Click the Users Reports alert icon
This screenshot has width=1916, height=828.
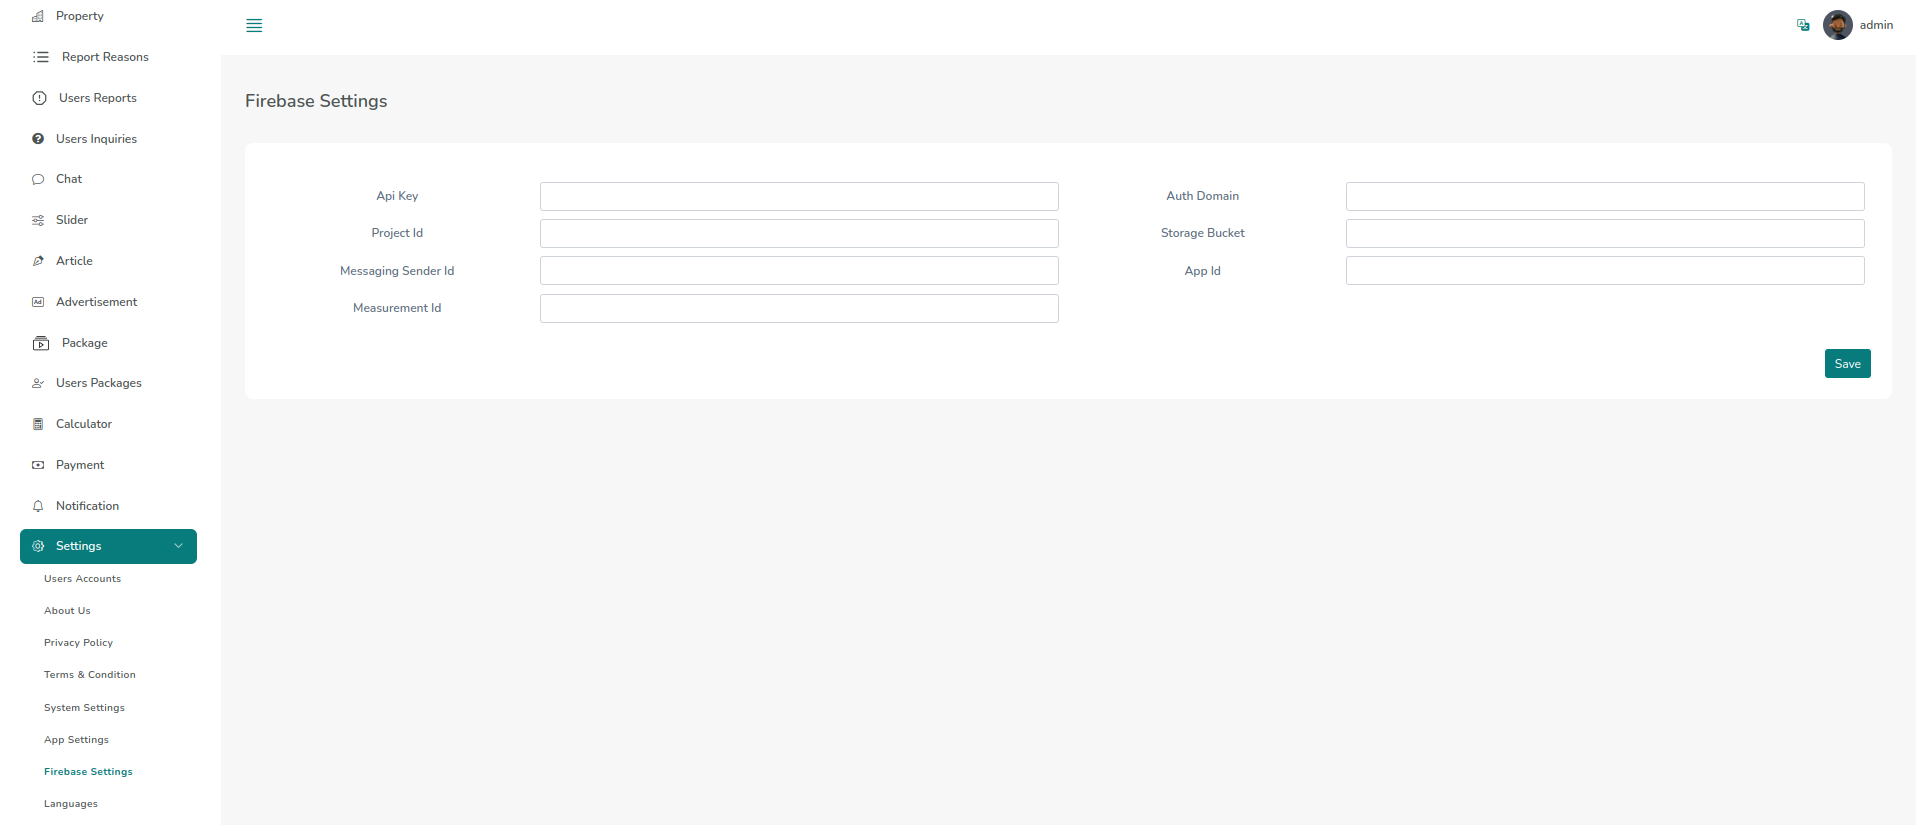click(x=40, y=98)
